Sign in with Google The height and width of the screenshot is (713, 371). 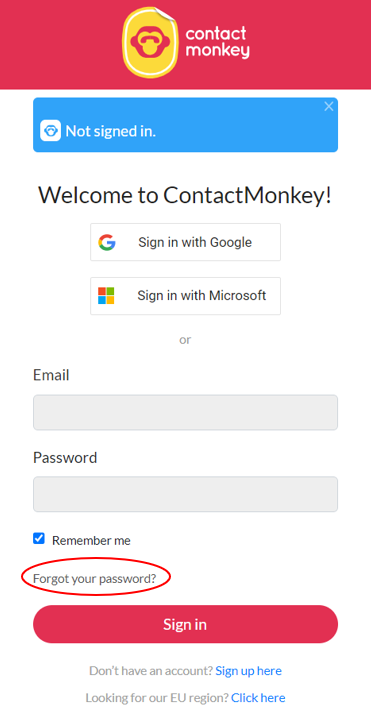(x=186, y=242)
